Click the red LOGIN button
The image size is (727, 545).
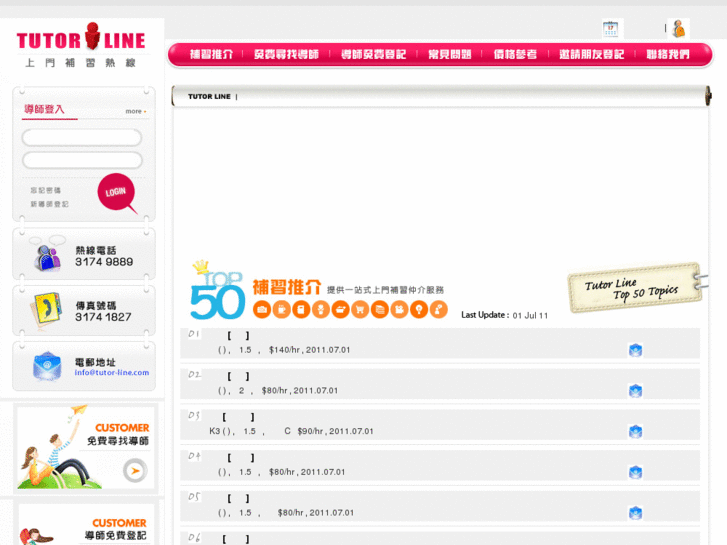(116, 192)
